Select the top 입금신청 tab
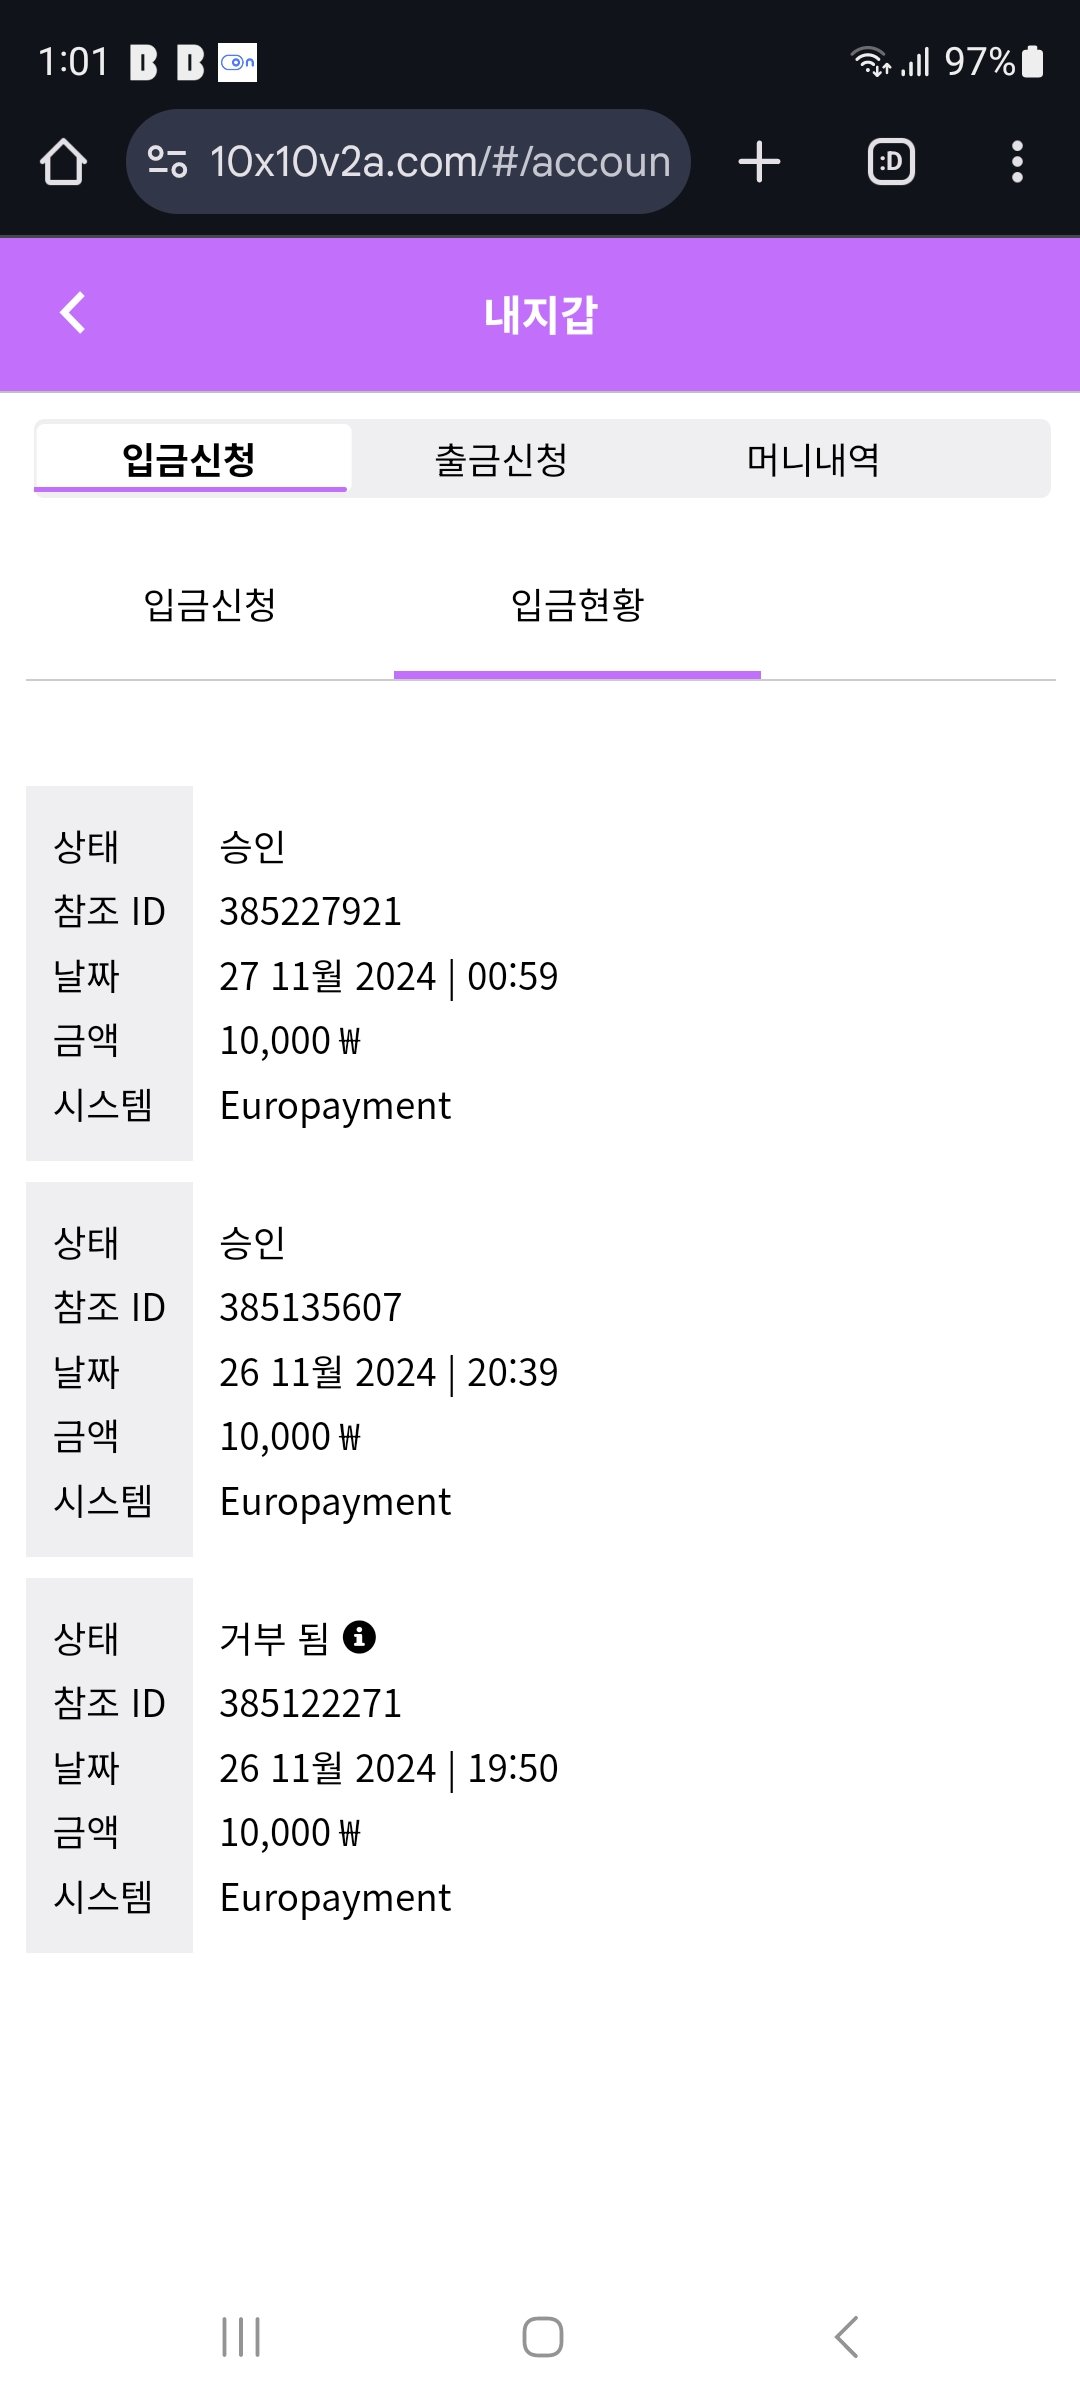 pyautogui.click(x=190, y=460)
